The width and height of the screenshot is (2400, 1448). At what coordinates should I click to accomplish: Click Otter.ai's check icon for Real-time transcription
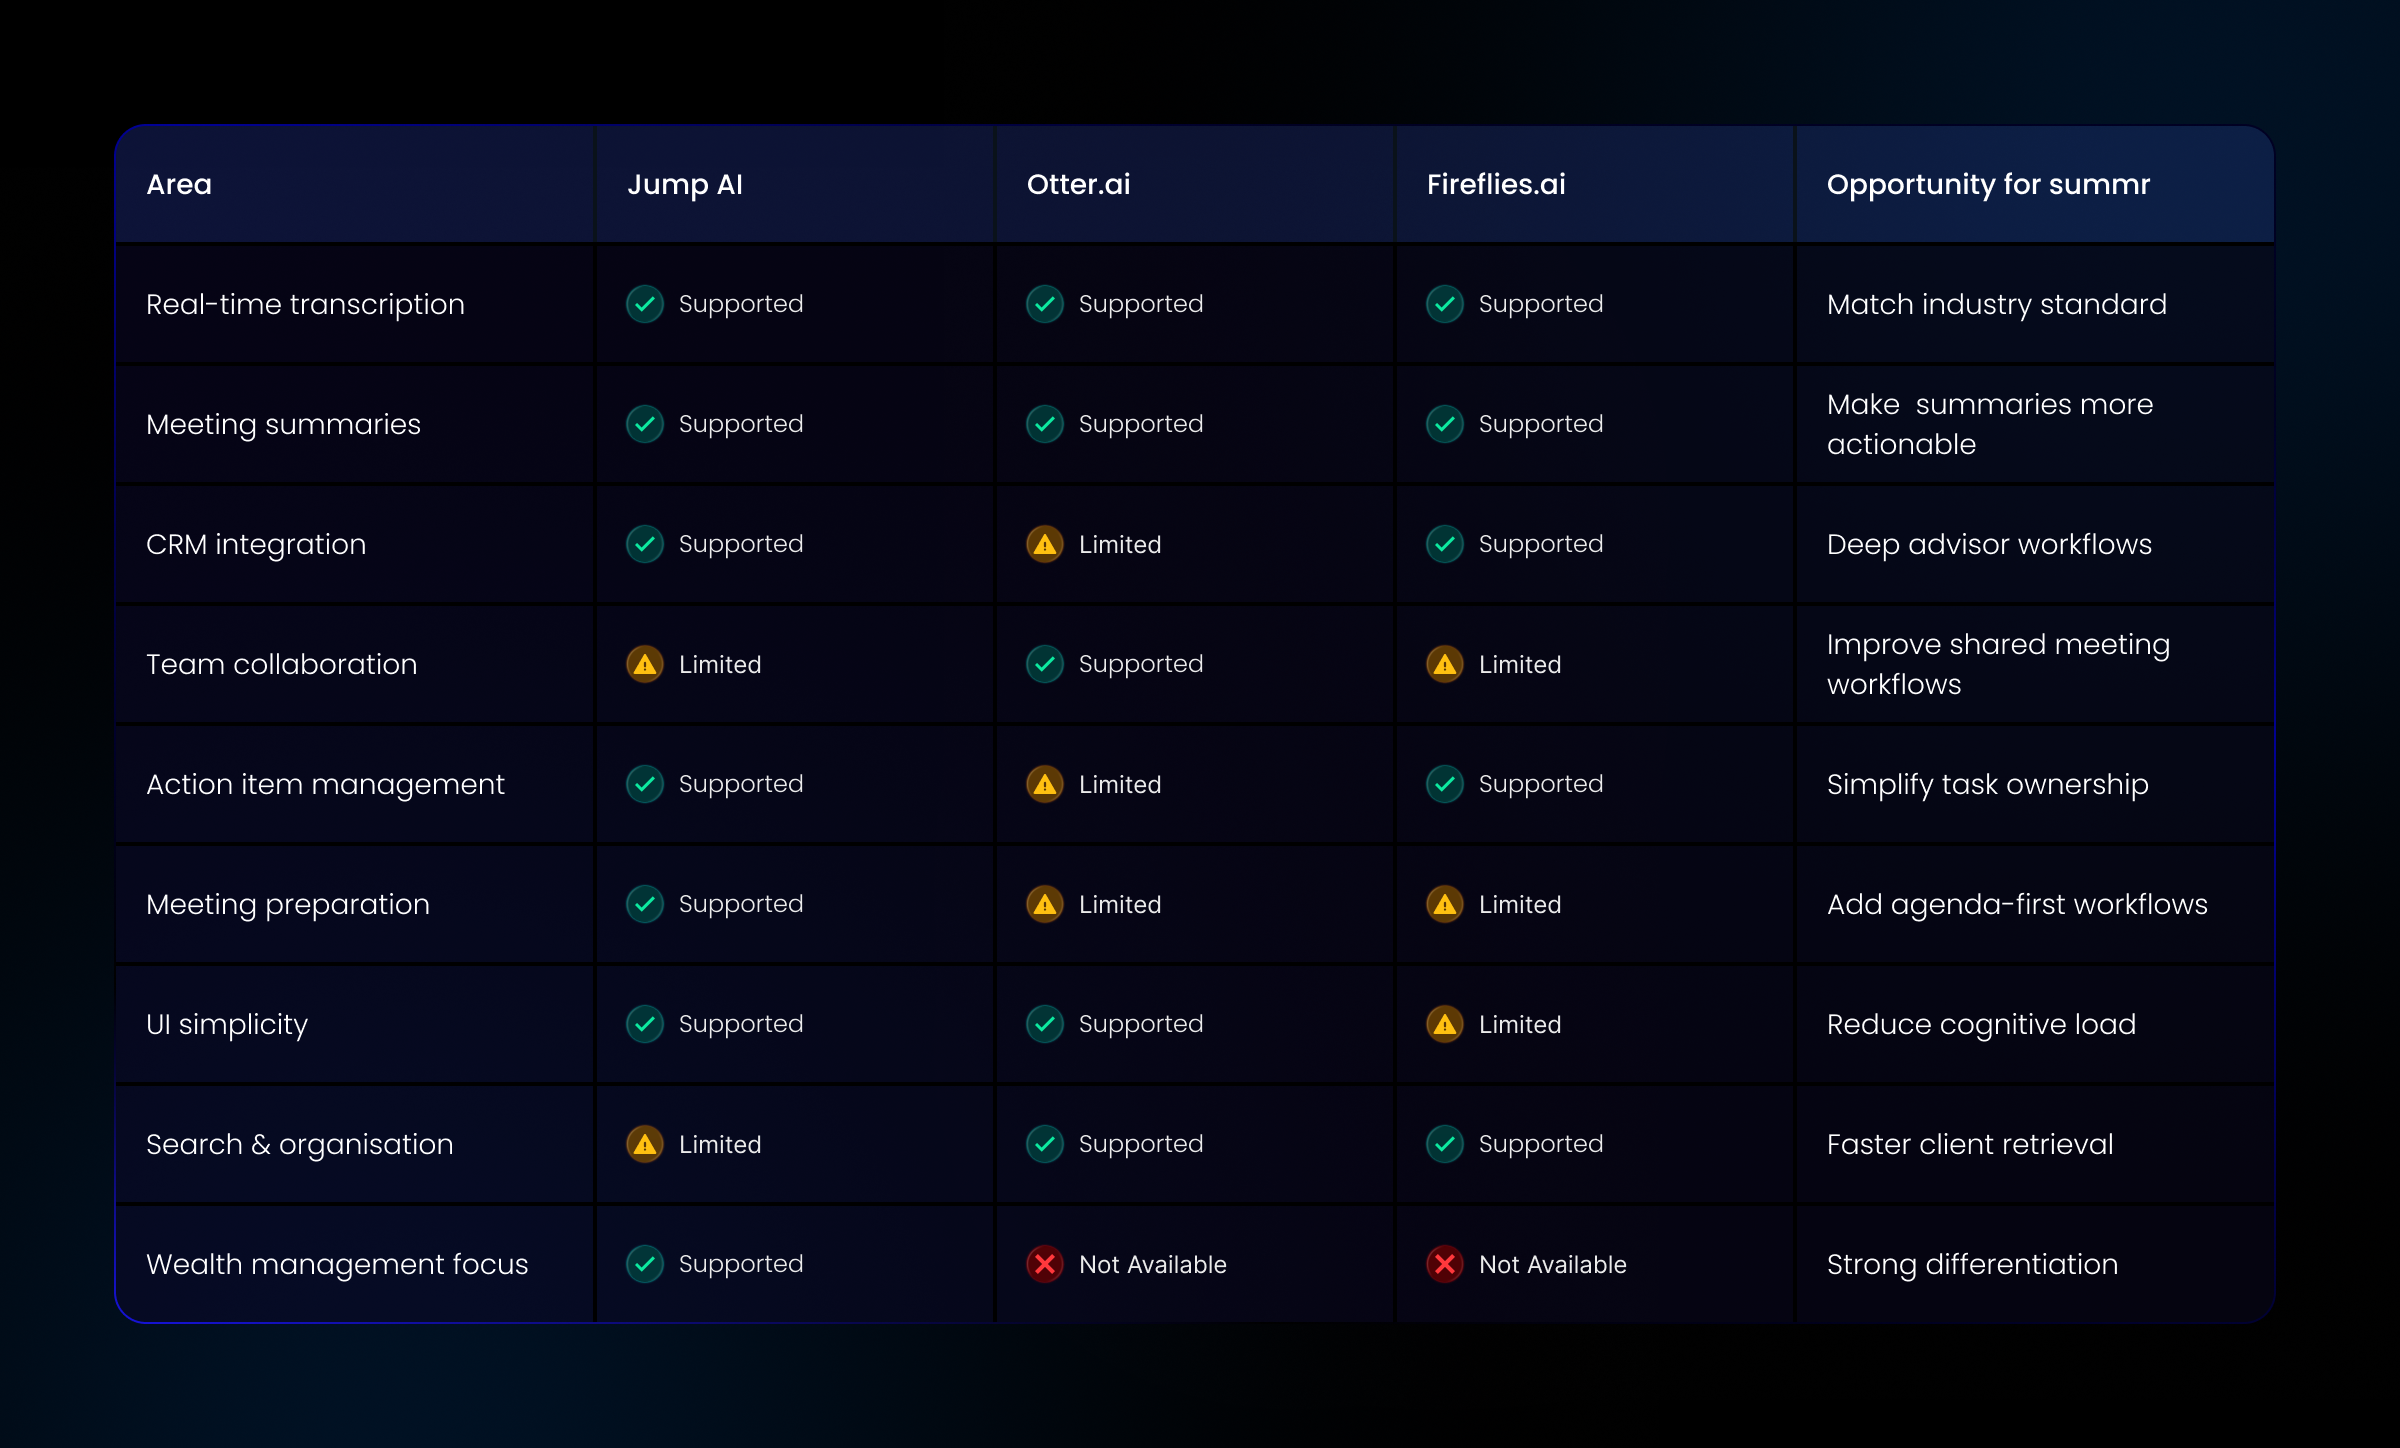[1045, 304]
